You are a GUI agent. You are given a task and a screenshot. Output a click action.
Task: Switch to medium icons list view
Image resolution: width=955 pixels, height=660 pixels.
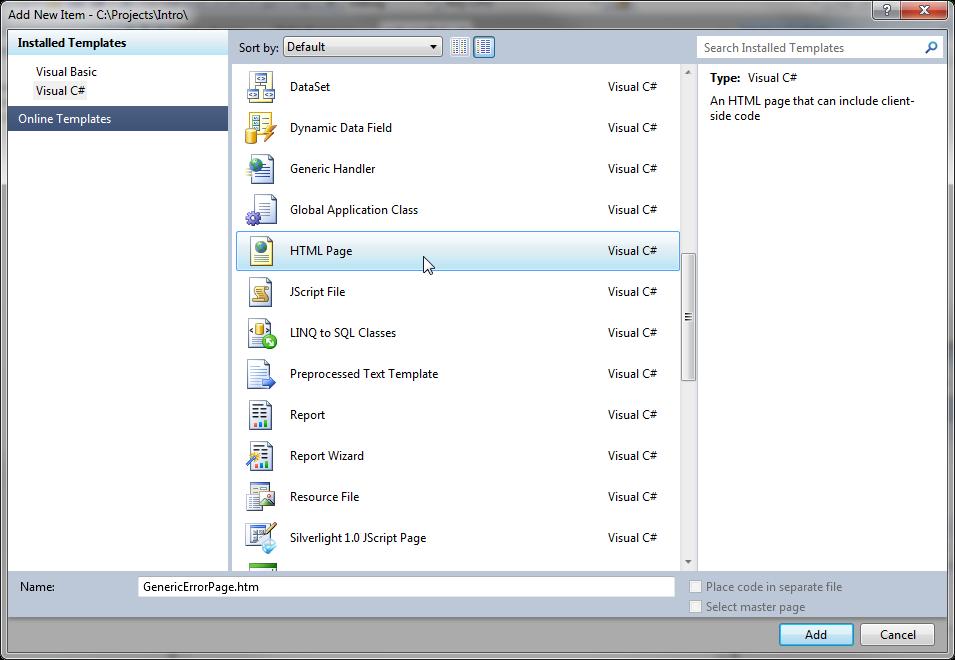coord(484,47)
